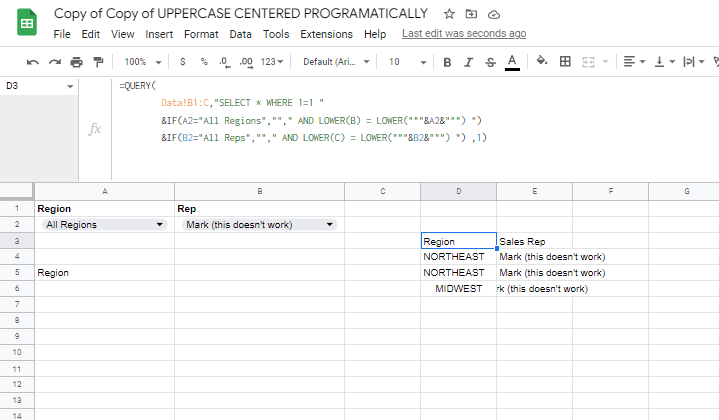Click the select-all corner box
The height and width of the screenshot is (420, 719).
17,192
